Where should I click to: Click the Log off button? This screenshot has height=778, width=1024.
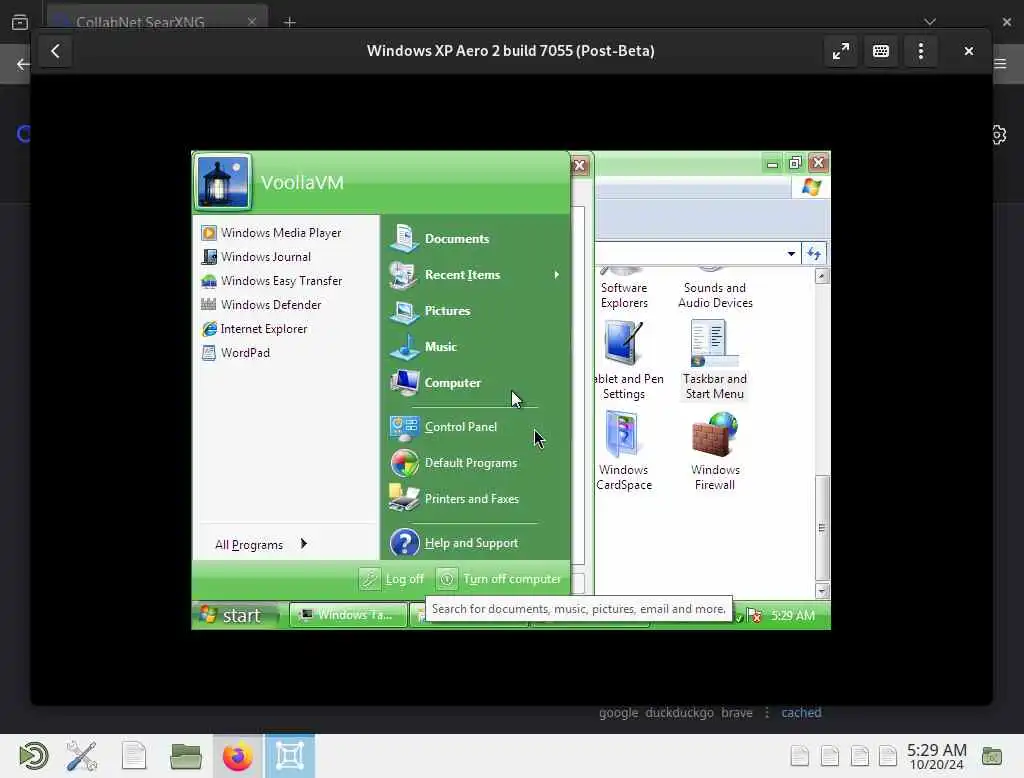[392, 579]
